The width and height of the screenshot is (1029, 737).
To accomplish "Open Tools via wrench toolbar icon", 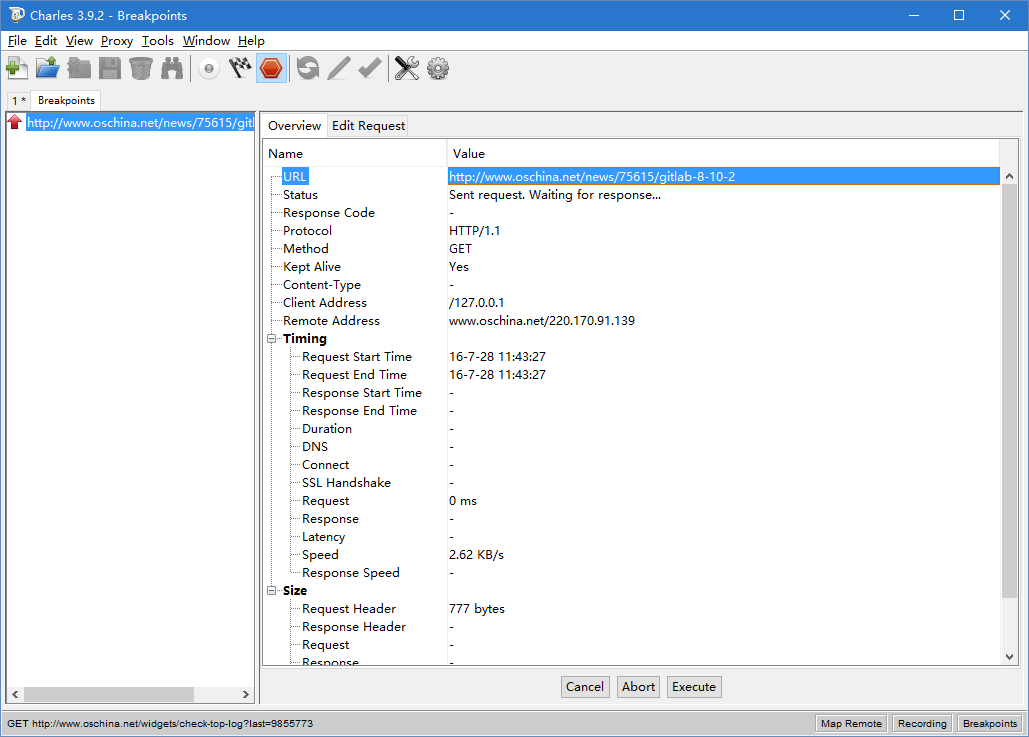I will pyautogui.click(x=407, y=68).
